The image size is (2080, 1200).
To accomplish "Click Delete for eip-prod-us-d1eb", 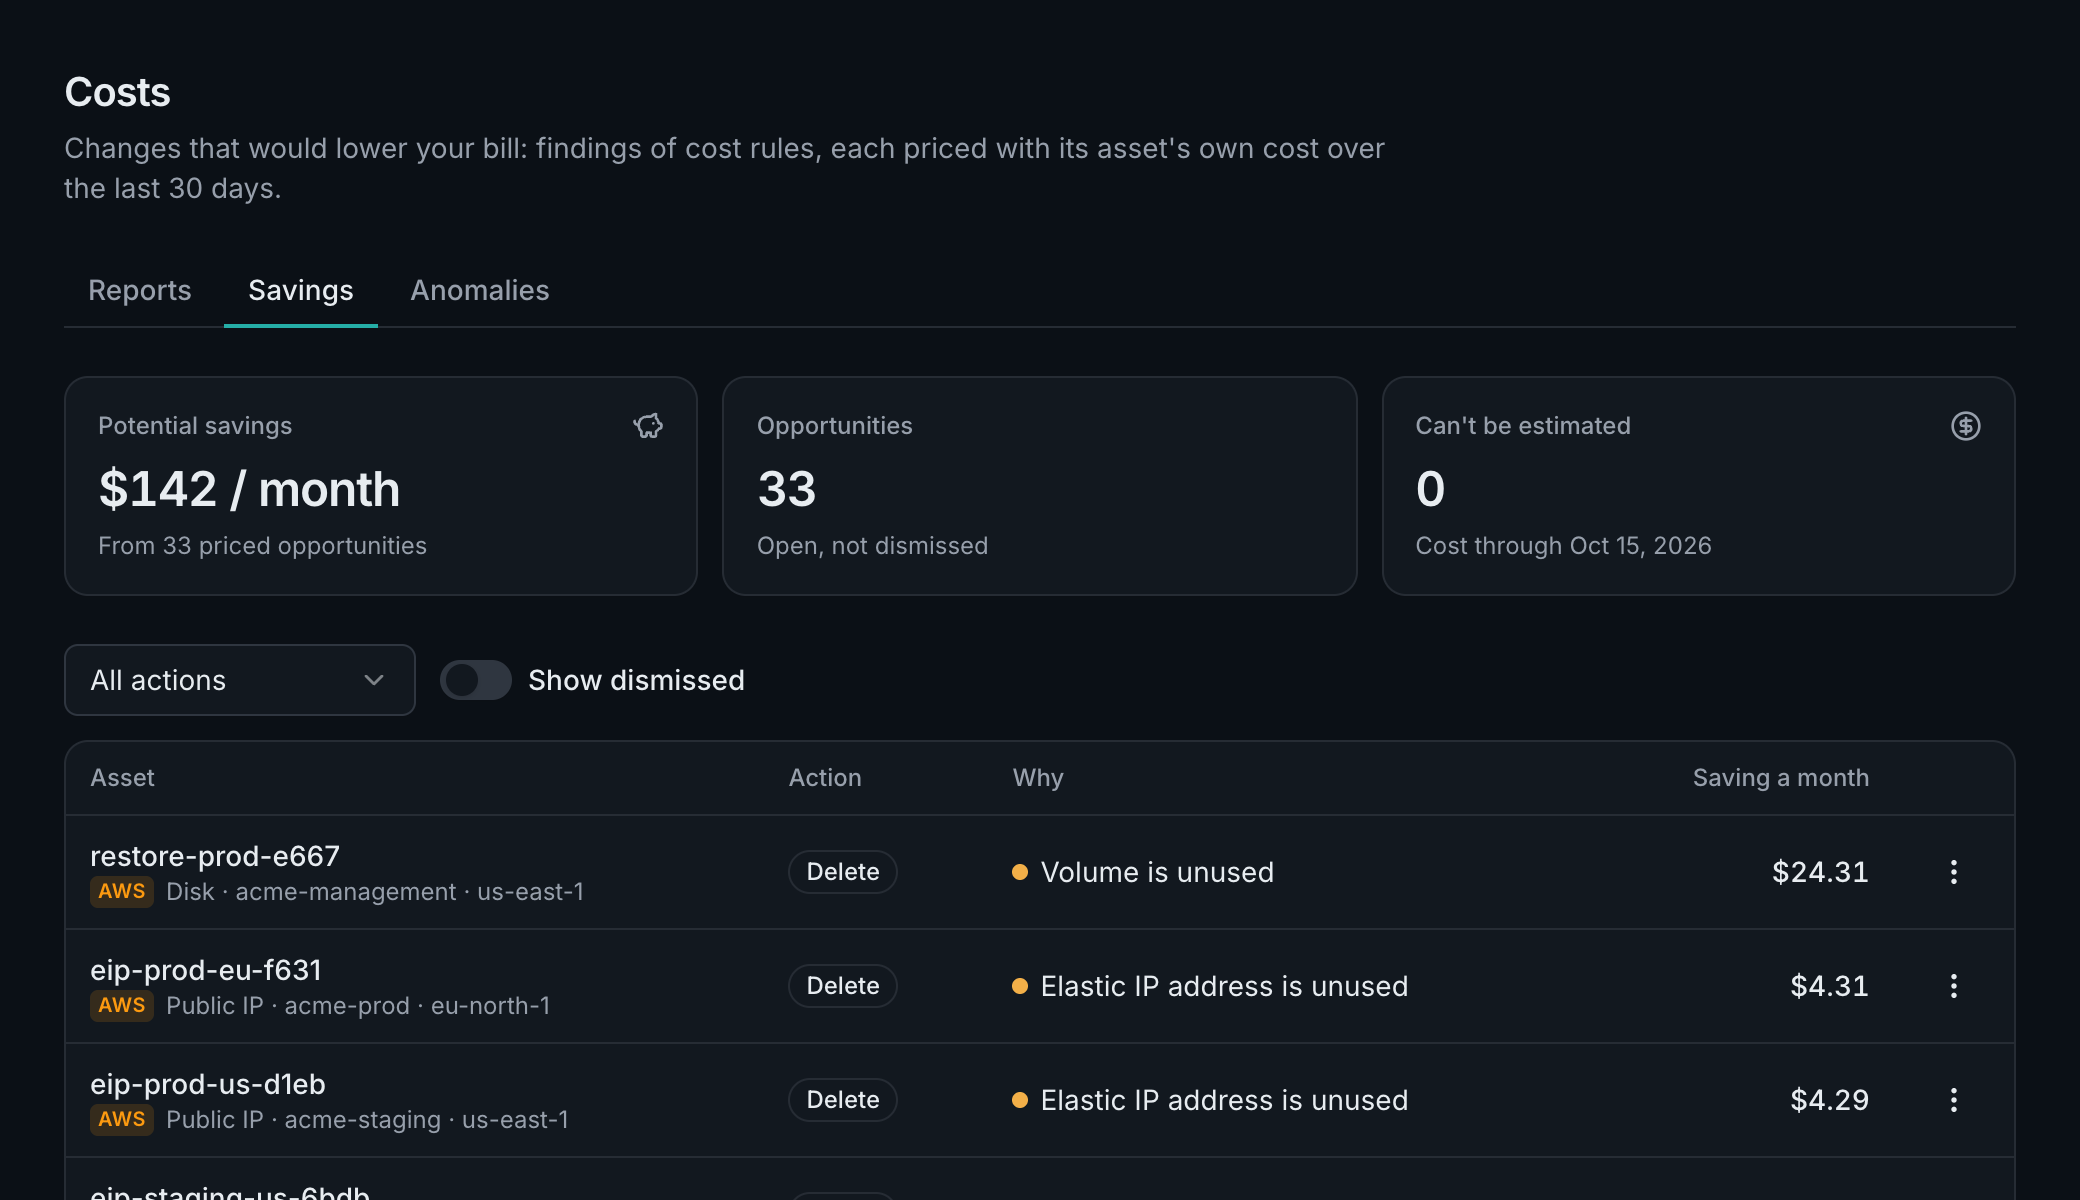I will coord(843,1100).
